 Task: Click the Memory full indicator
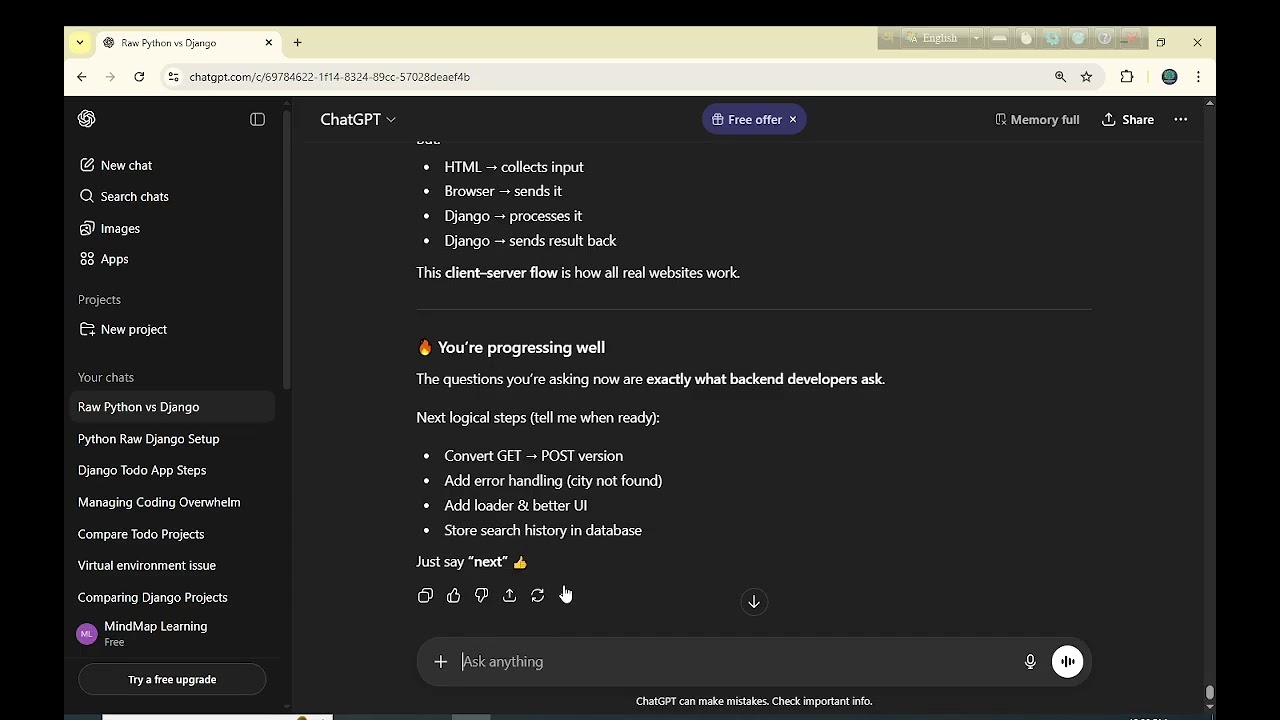coord(1037,119)
